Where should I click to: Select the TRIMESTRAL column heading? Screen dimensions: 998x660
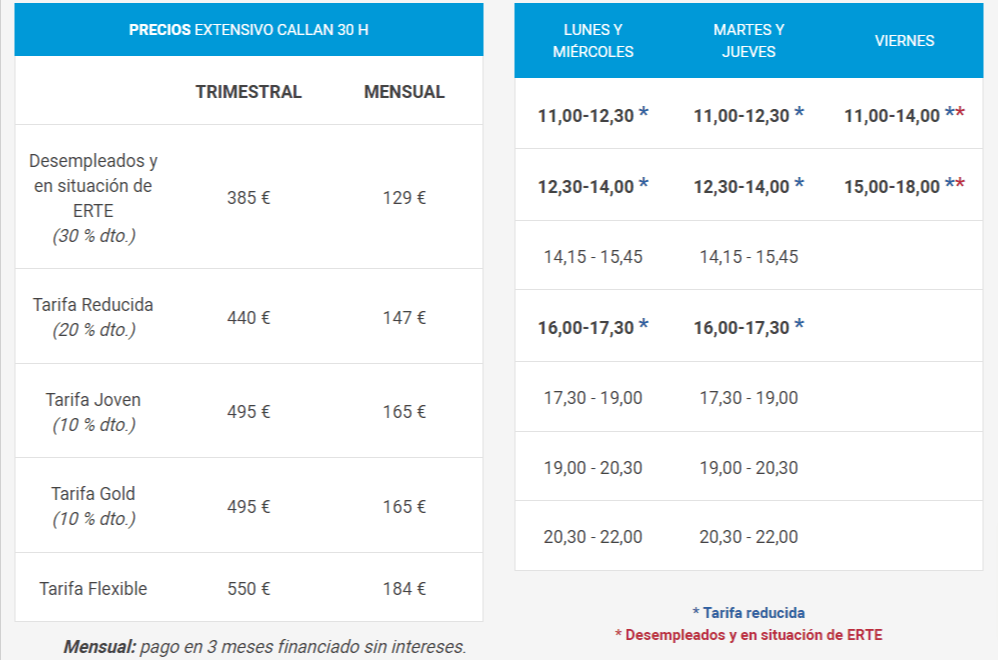tap(248, 92)
